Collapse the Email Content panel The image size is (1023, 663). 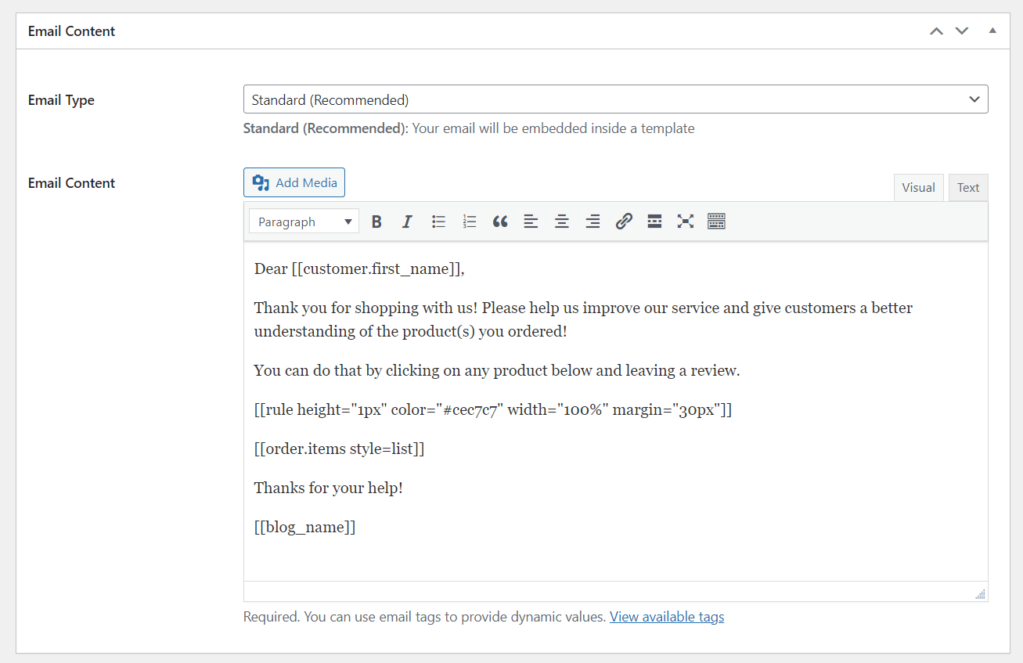coord(992,30)
